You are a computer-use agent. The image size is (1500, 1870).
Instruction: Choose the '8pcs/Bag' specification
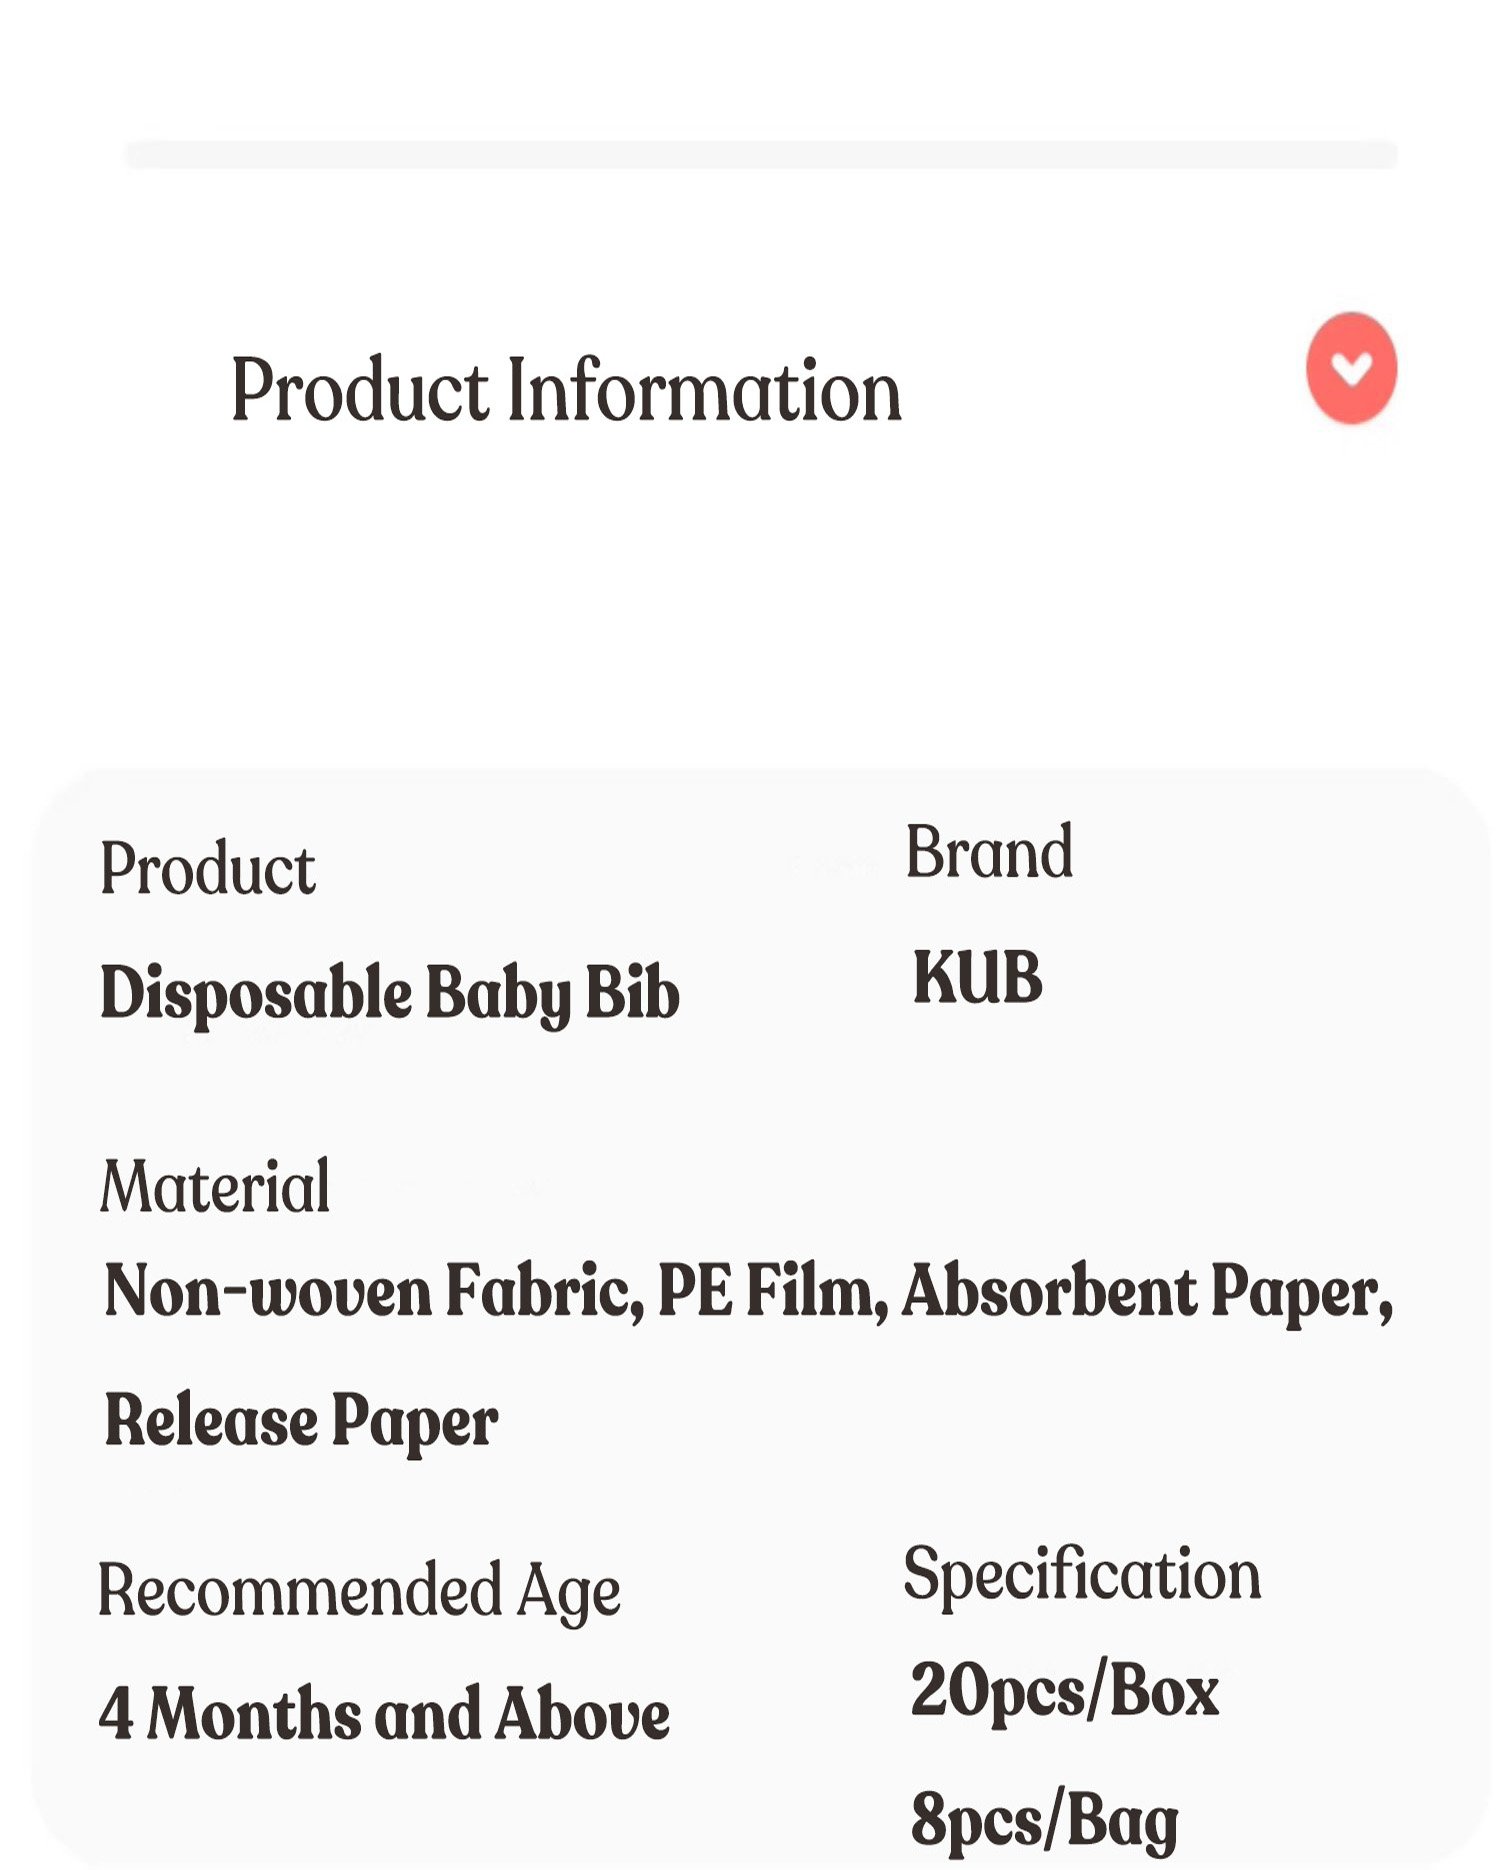point(1044,1820)
